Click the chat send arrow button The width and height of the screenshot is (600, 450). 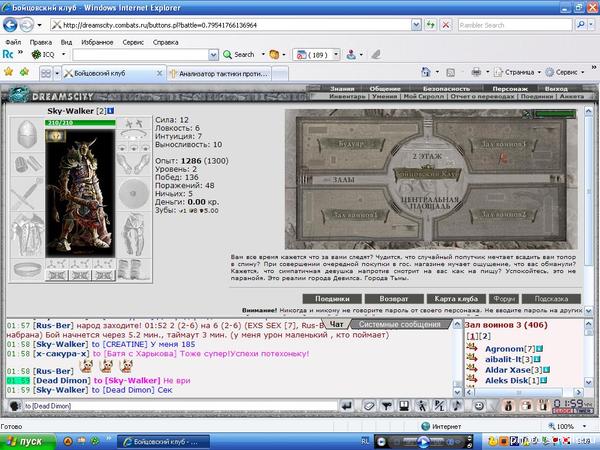pos(347,406)
